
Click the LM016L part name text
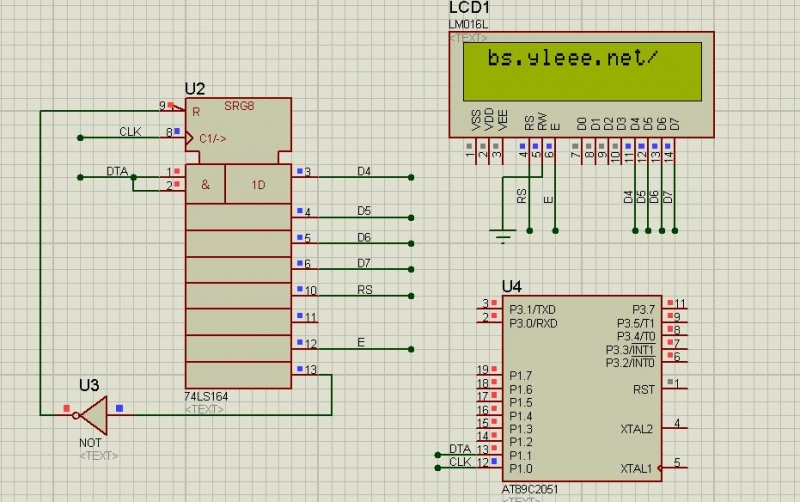coord(471,24)
